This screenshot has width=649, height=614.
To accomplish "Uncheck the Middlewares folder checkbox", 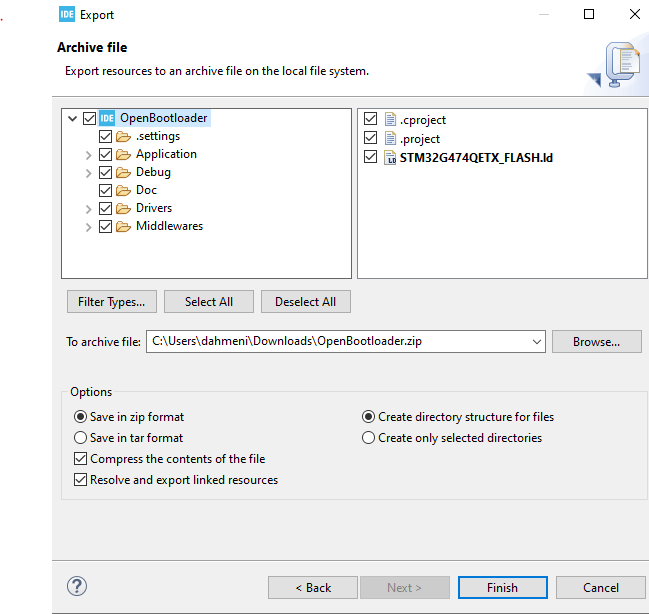I will coord(106,226).
